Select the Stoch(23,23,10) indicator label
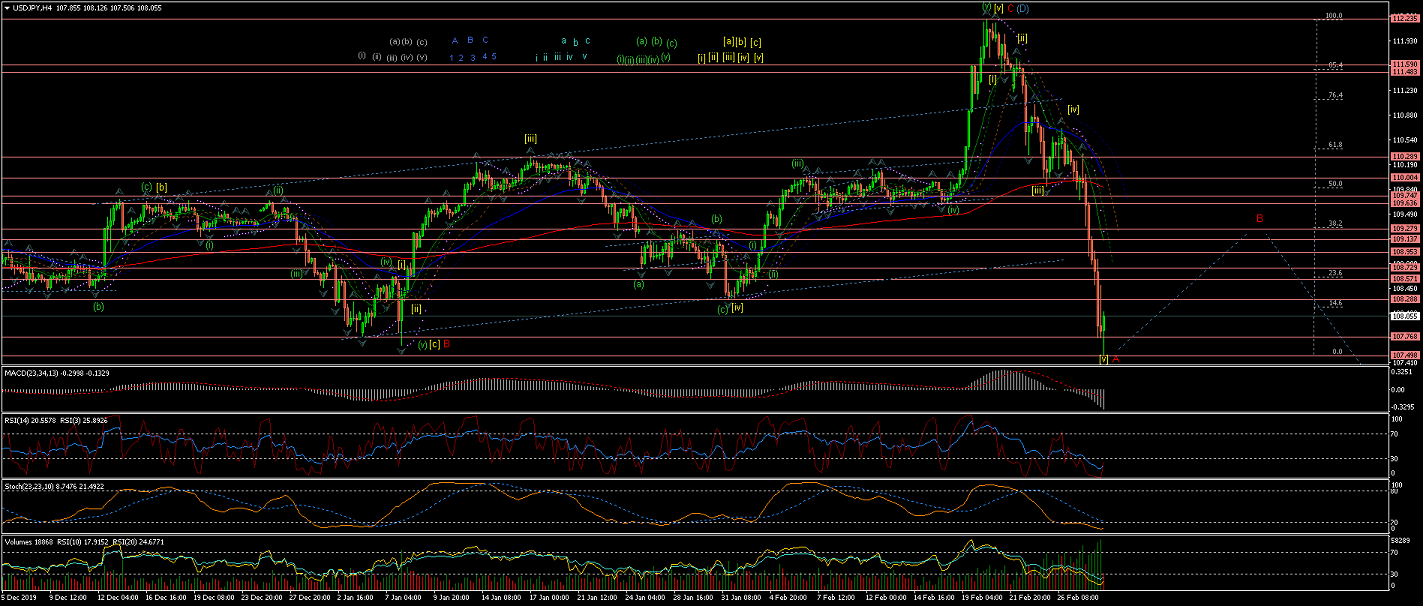 click(29, 486)
